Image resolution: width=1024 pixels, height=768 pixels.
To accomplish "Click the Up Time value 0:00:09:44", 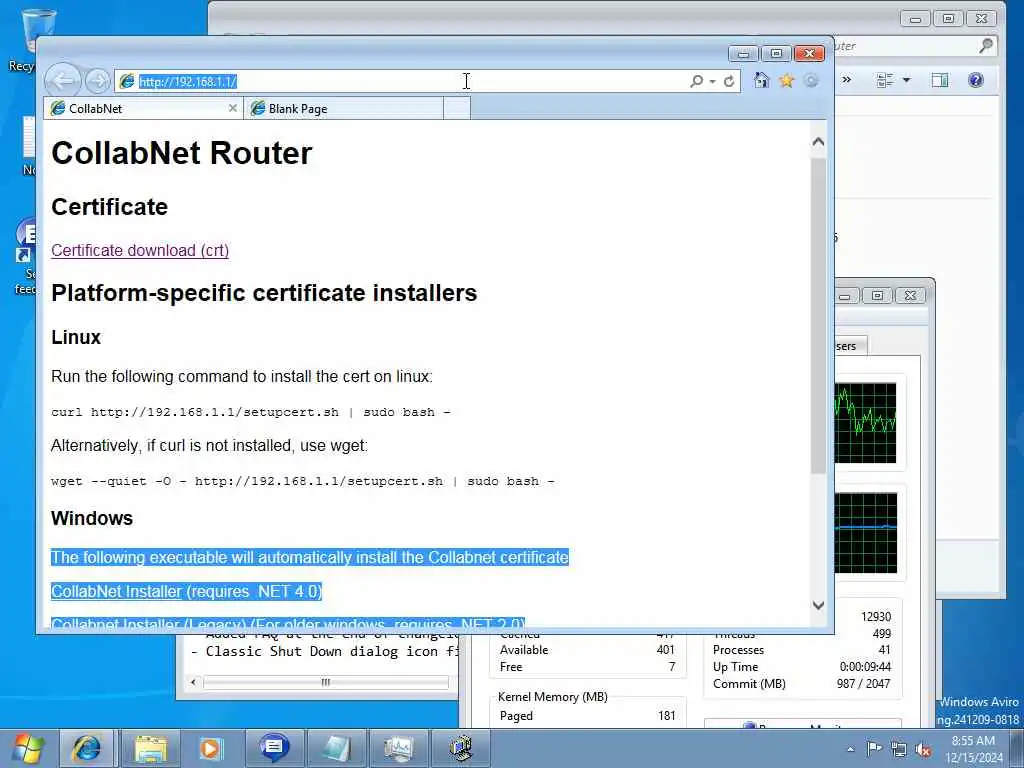I will pos(865,667).
